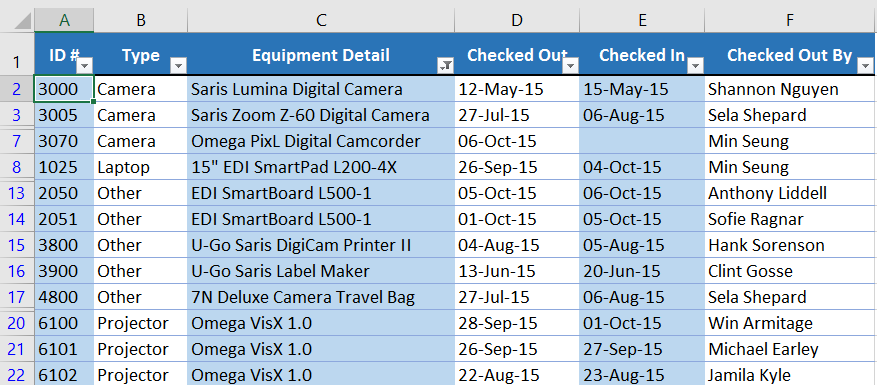Select the Anthony Liddell cell
Image resolution: width=877 pixels, height=385 pixels.
pos(790,193)
